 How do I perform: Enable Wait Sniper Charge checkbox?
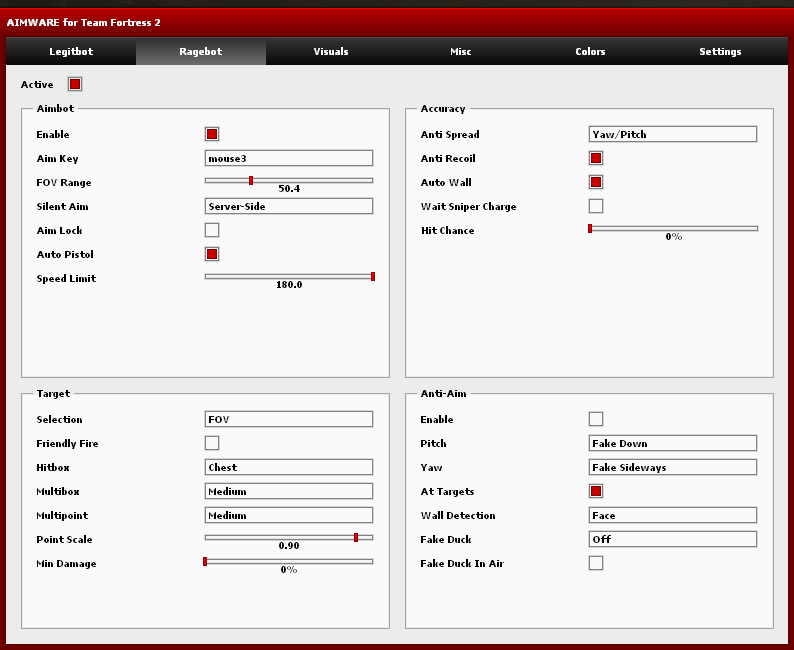[596, 206]
